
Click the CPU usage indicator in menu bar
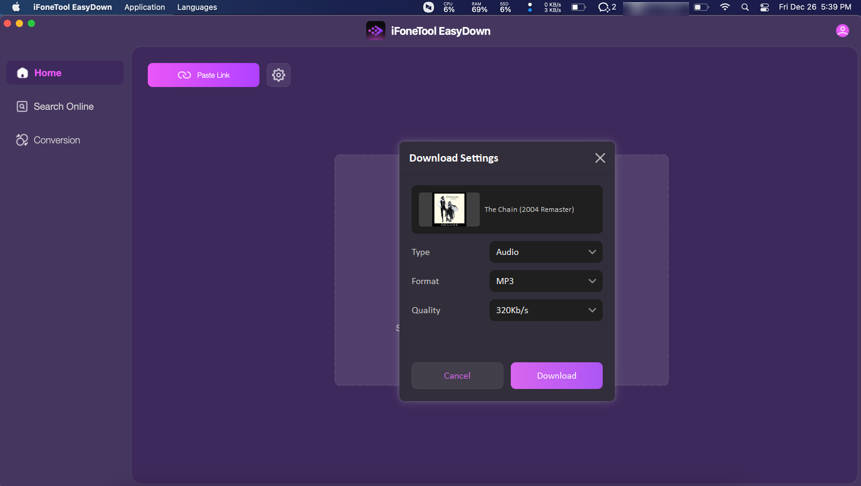pyautogui.click(x=449, y=7)
